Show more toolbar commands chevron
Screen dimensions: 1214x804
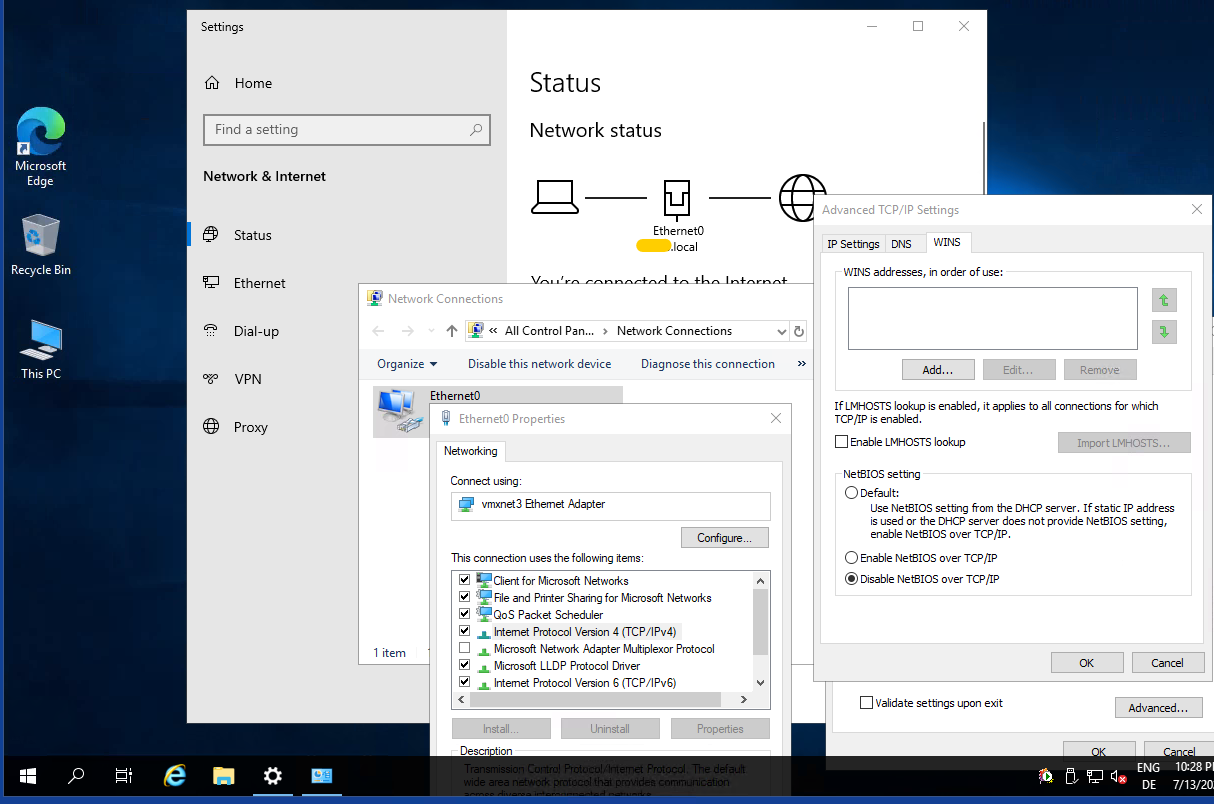coord(802,364)
